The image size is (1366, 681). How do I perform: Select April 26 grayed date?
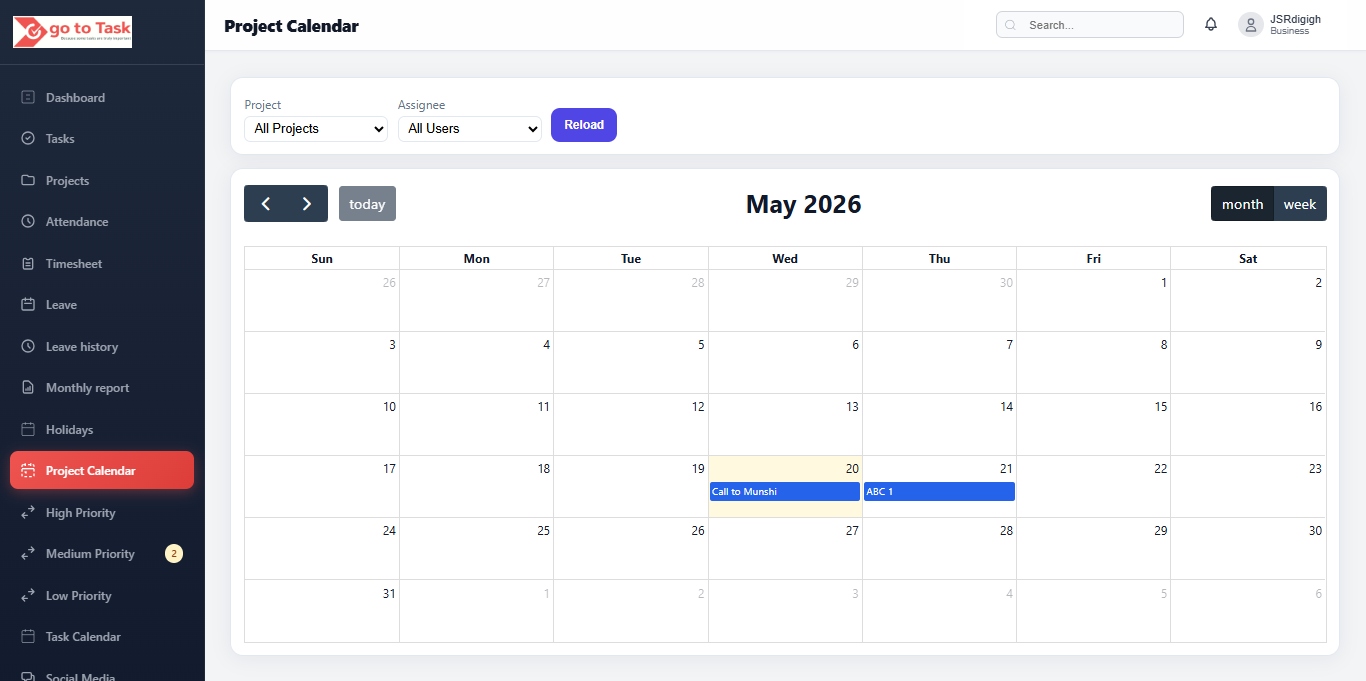point(322,301)
